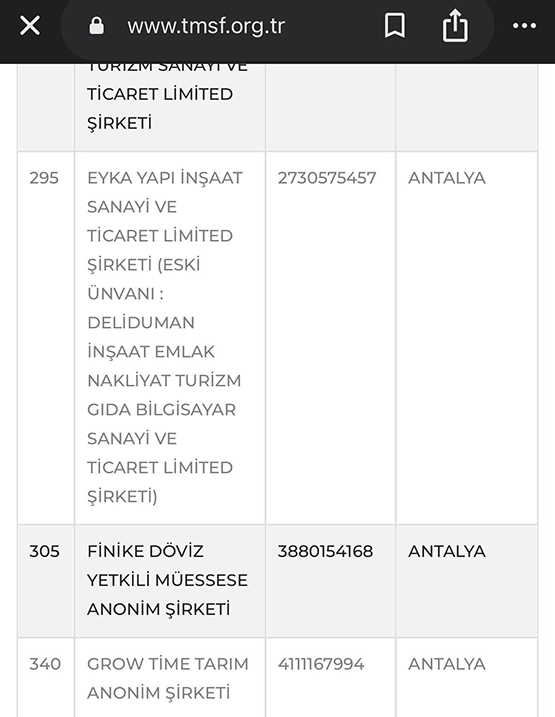The width and height of the screenshot is (555, 717).
Task: Tap ANTALYA in row 340
Action: point(447,664)
